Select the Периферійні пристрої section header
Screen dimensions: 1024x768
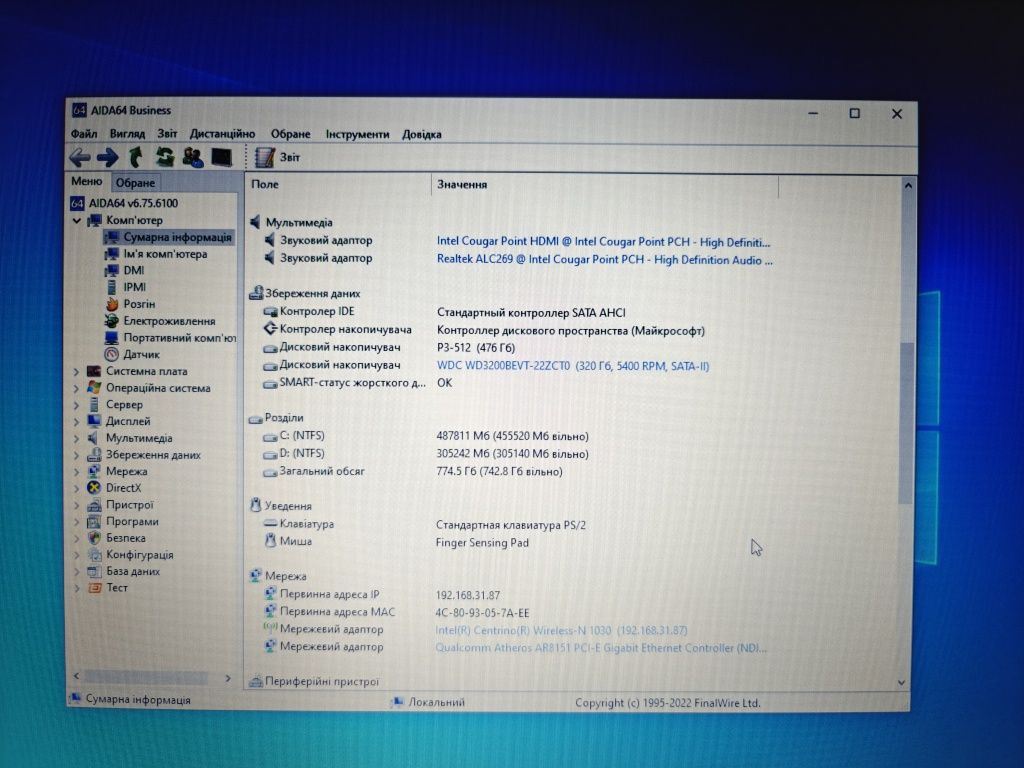click(321, 682)
